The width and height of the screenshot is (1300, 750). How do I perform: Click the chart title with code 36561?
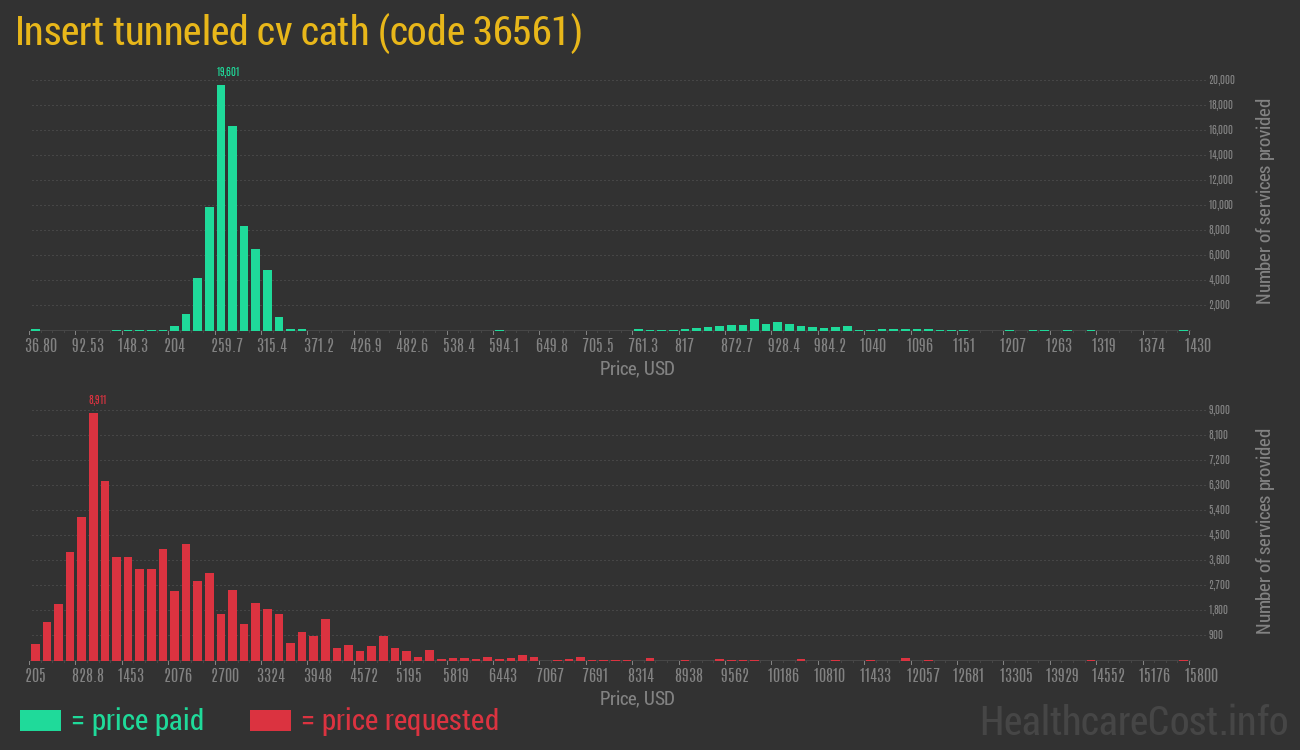coord(299,32)
